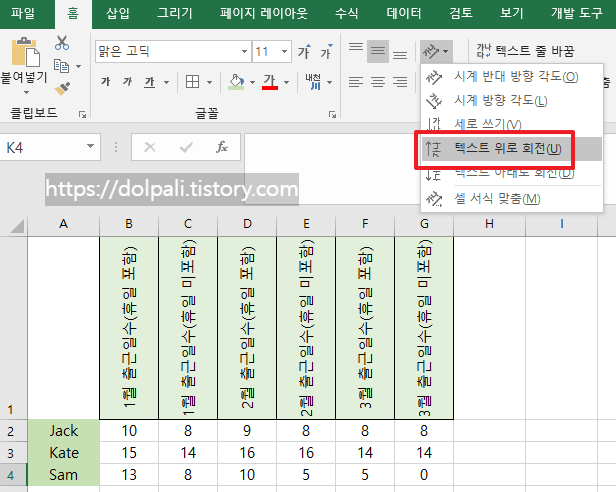Screen dimensions: 616x492
Task: Click the Format Painter brush icon
Action: tap(62, 88)
